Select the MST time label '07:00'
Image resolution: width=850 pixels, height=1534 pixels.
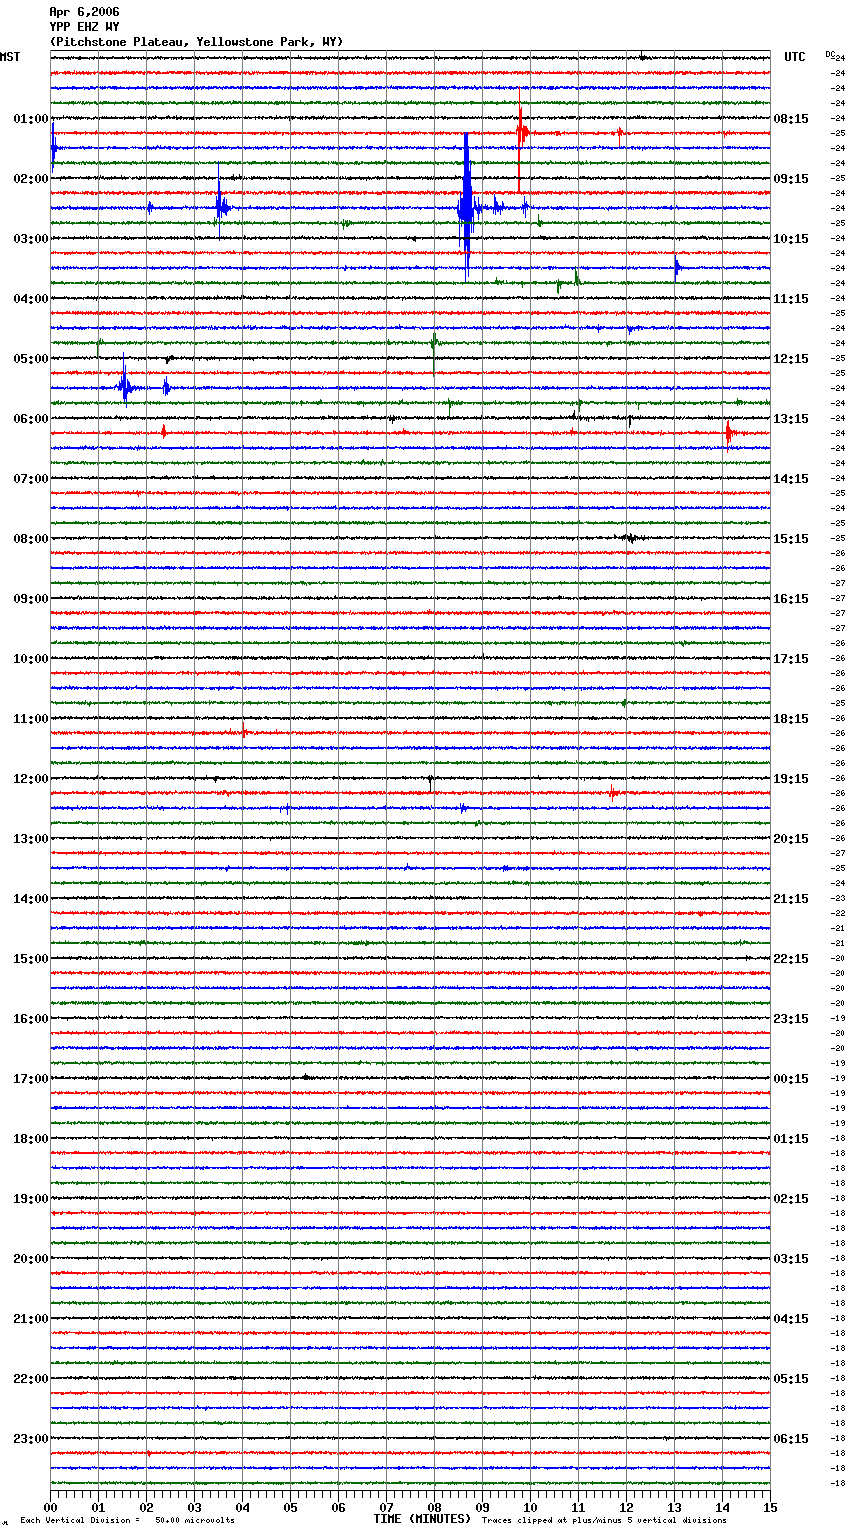[x=31, y=479]
